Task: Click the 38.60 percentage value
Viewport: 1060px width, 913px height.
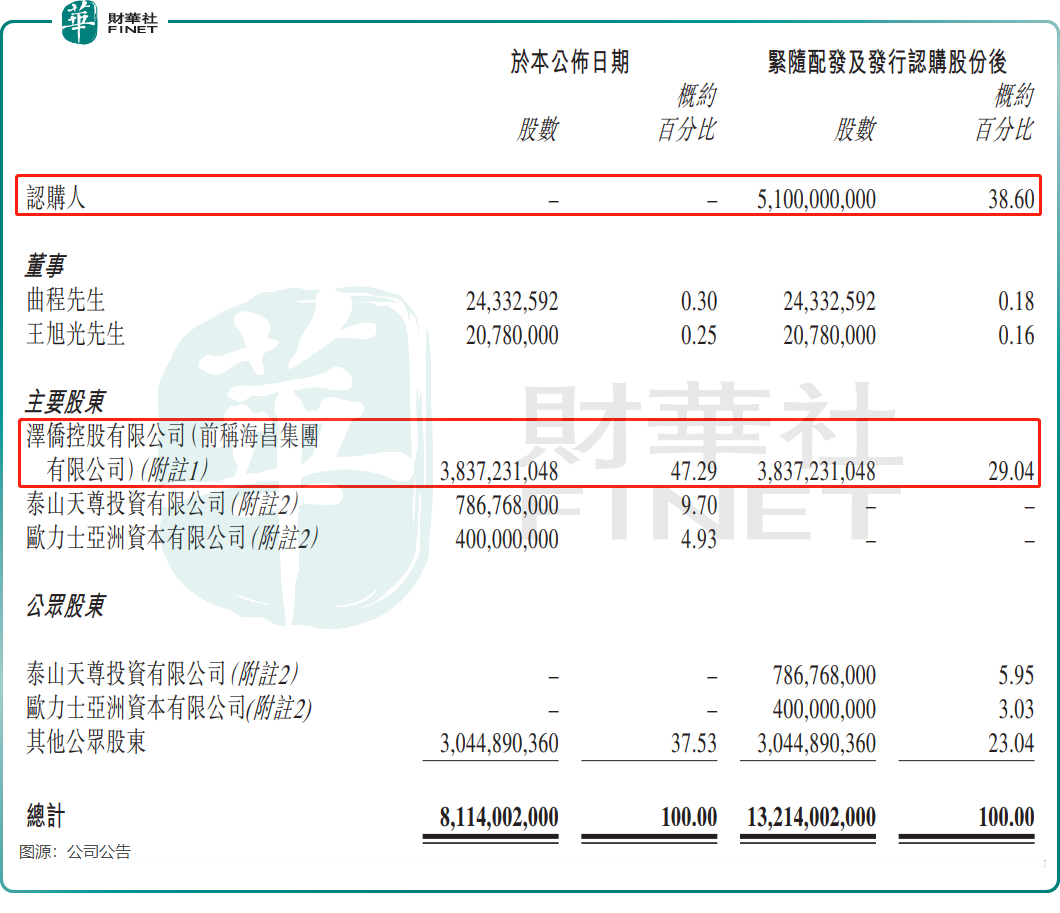Action: (x=1011, y=199)
